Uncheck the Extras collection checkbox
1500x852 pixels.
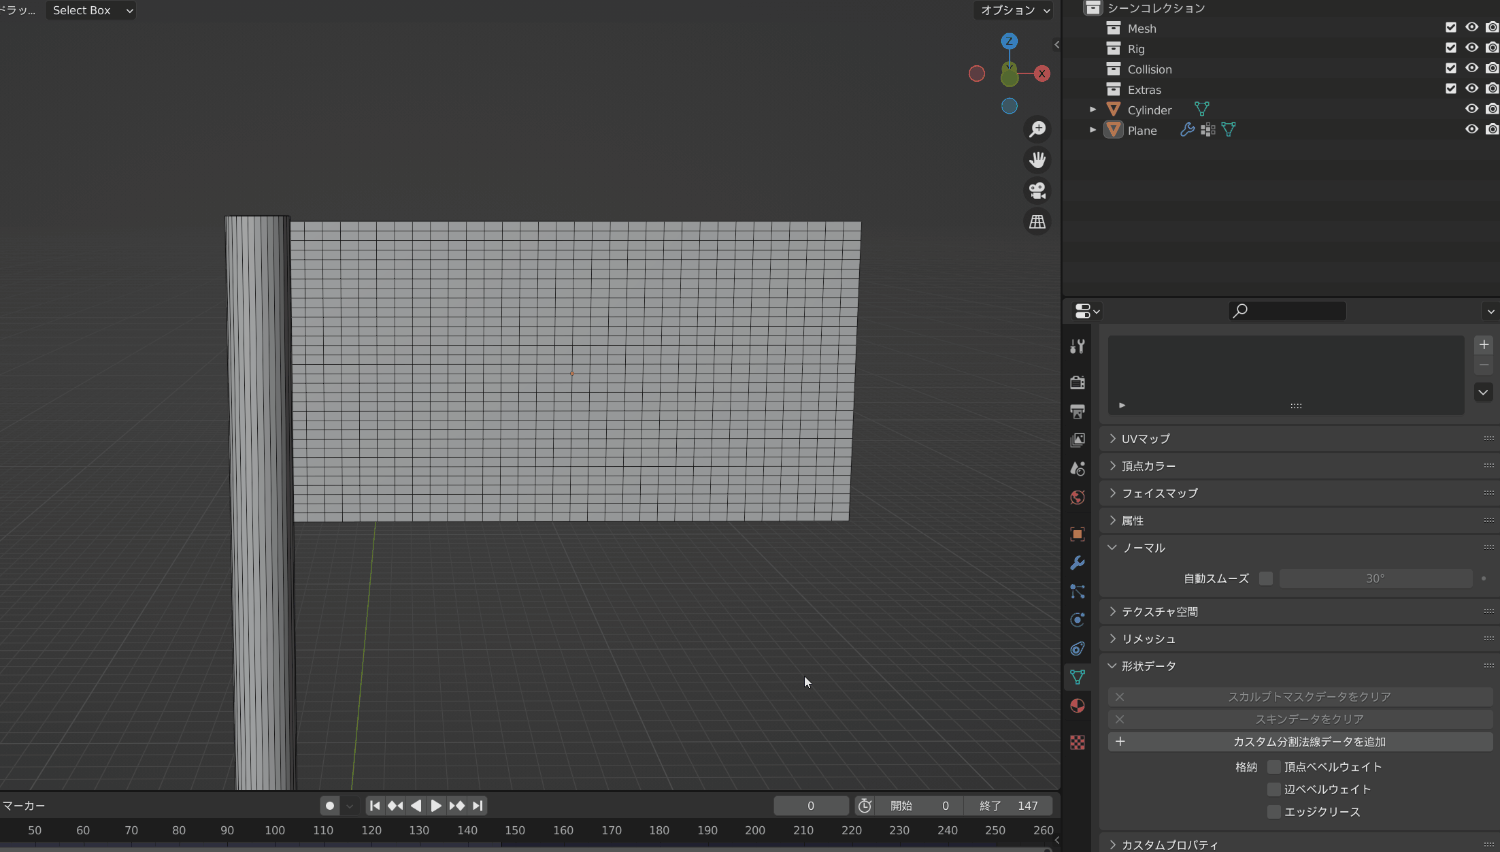[x=1451, y=89]
